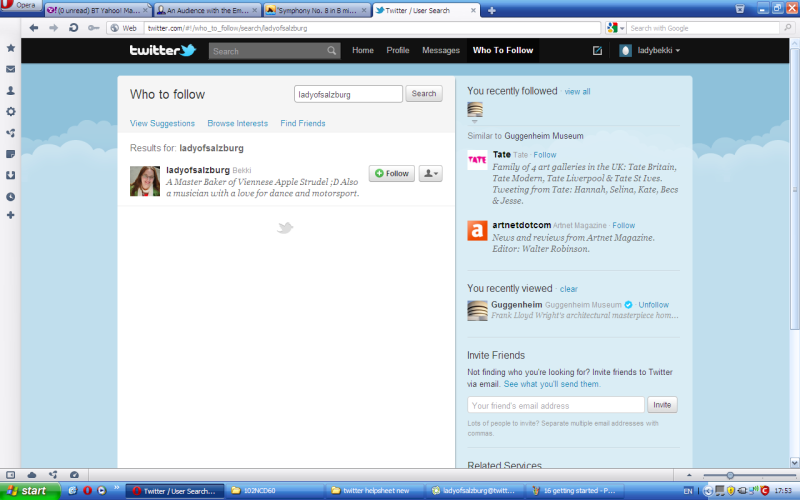Image resolution: width=800 pixels, height=500 pixels.
Task: Open Opera Unite status bar icon
Action: point(53,475)
